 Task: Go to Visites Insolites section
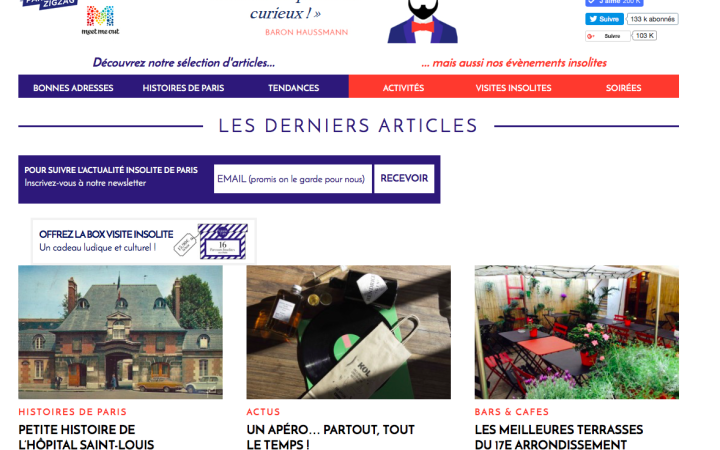(x=513, y=88)
